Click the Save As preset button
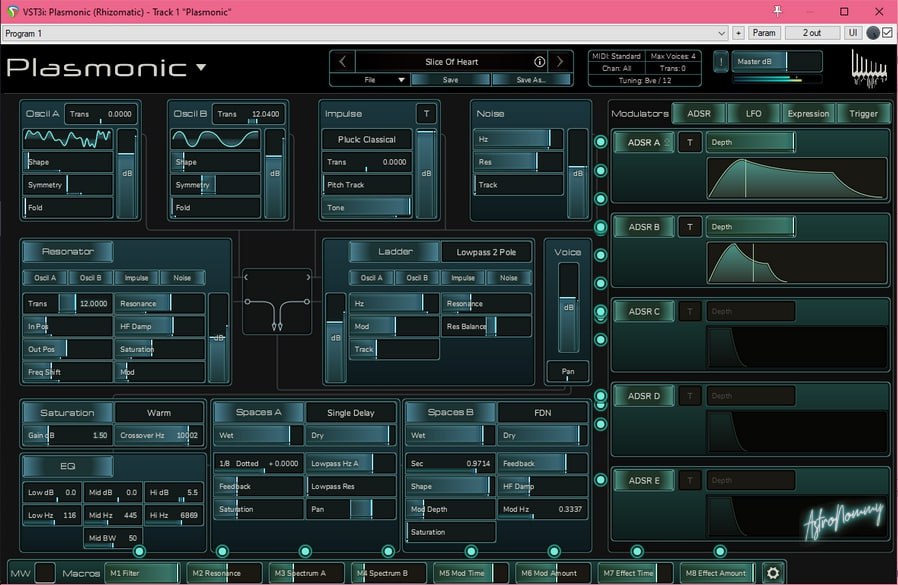Viewport: 898px width, 585px height. point(531,80)
